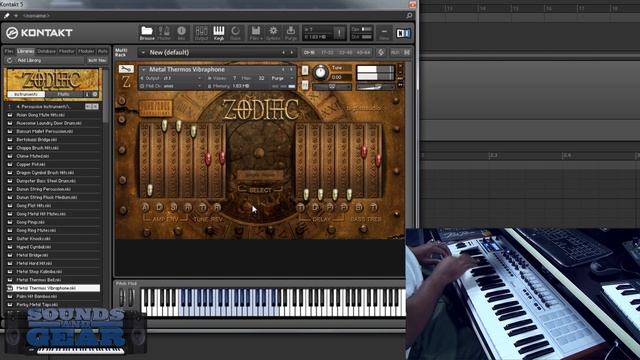This screenshot has width=640, height=360.
Task: Click the wrench edit icon of instrument
Action: [126, 69]
